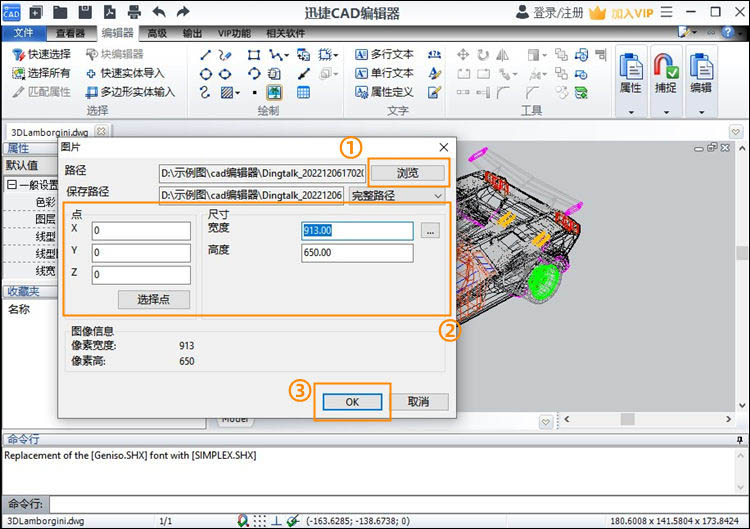
Task: Open the 默认值 properties selector
Action: (31, 165)
